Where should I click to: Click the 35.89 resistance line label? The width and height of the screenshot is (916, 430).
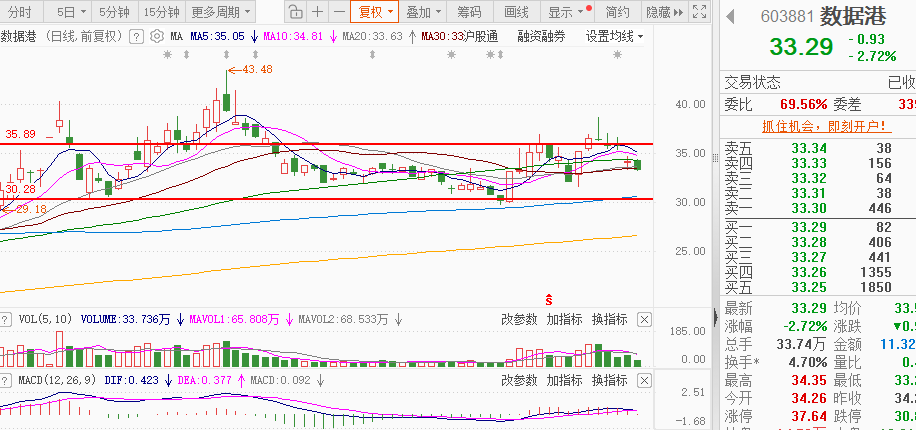20,134
